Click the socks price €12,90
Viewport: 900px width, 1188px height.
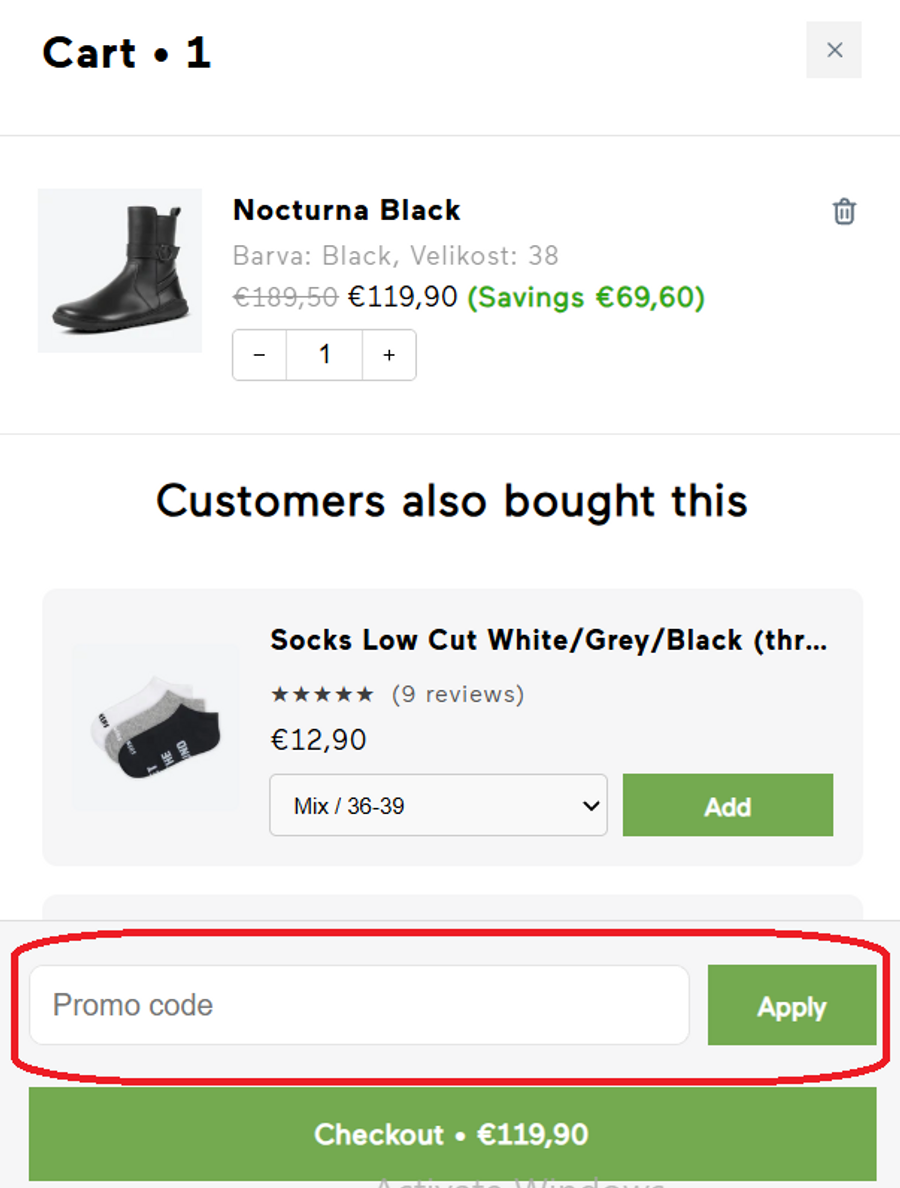point(318,740)
